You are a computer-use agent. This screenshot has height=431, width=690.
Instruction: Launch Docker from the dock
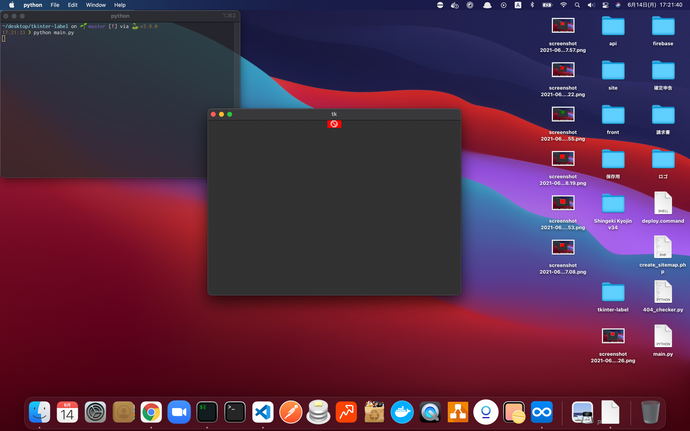(402, 413)
